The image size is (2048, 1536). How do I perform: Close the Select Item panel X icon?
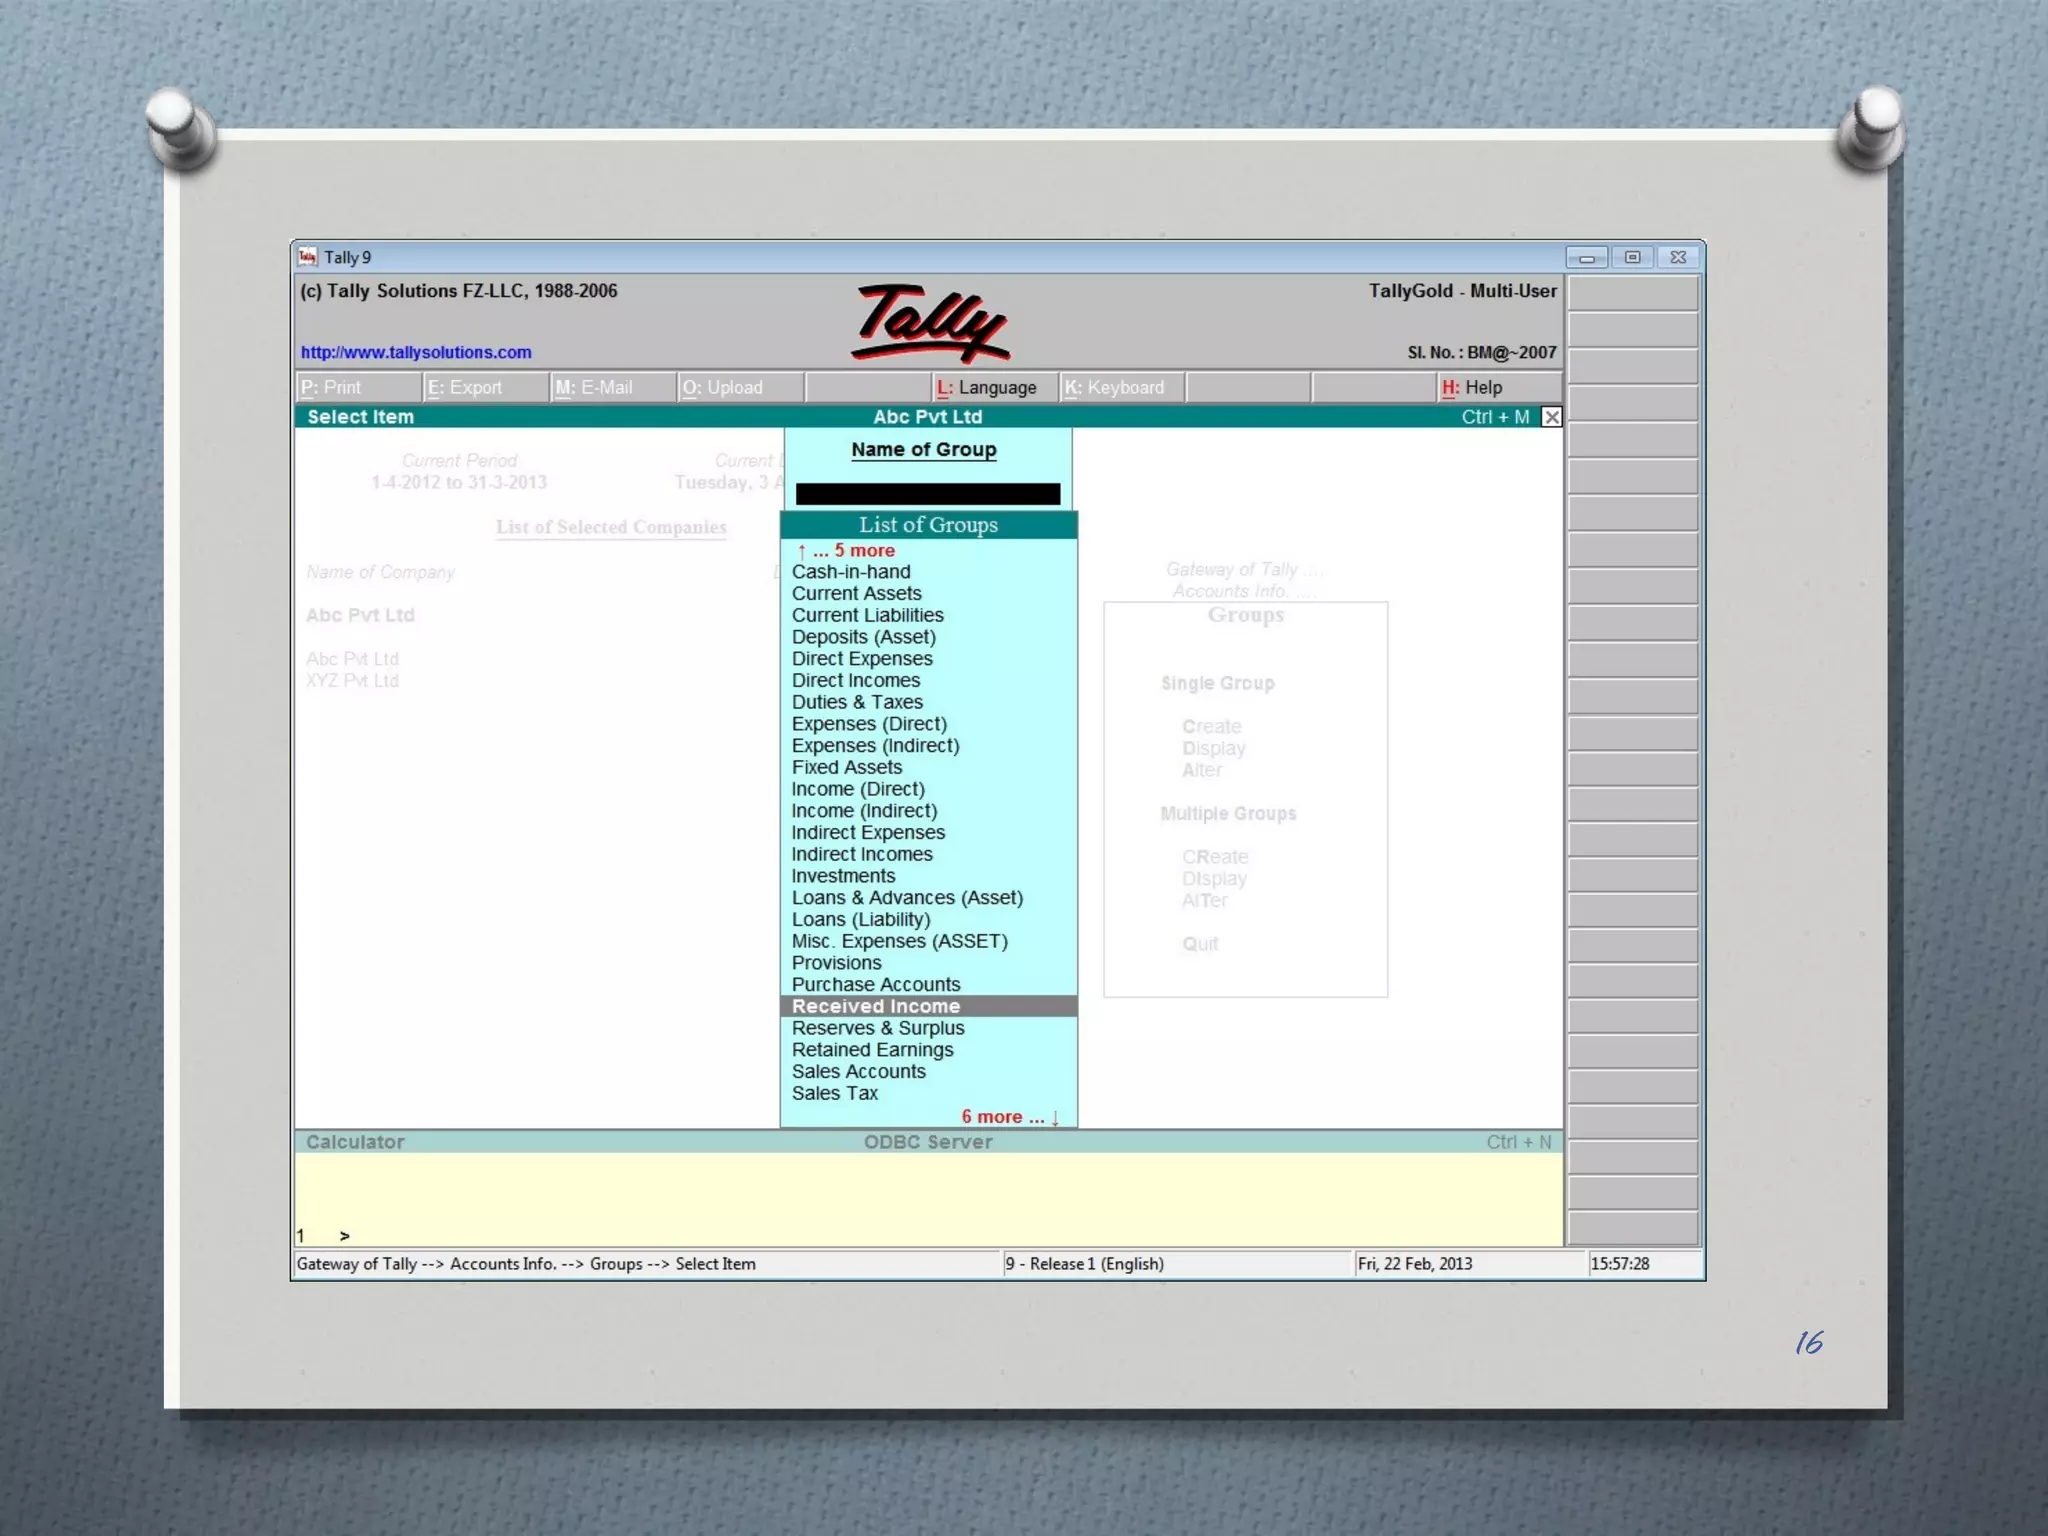point(1551,417)
